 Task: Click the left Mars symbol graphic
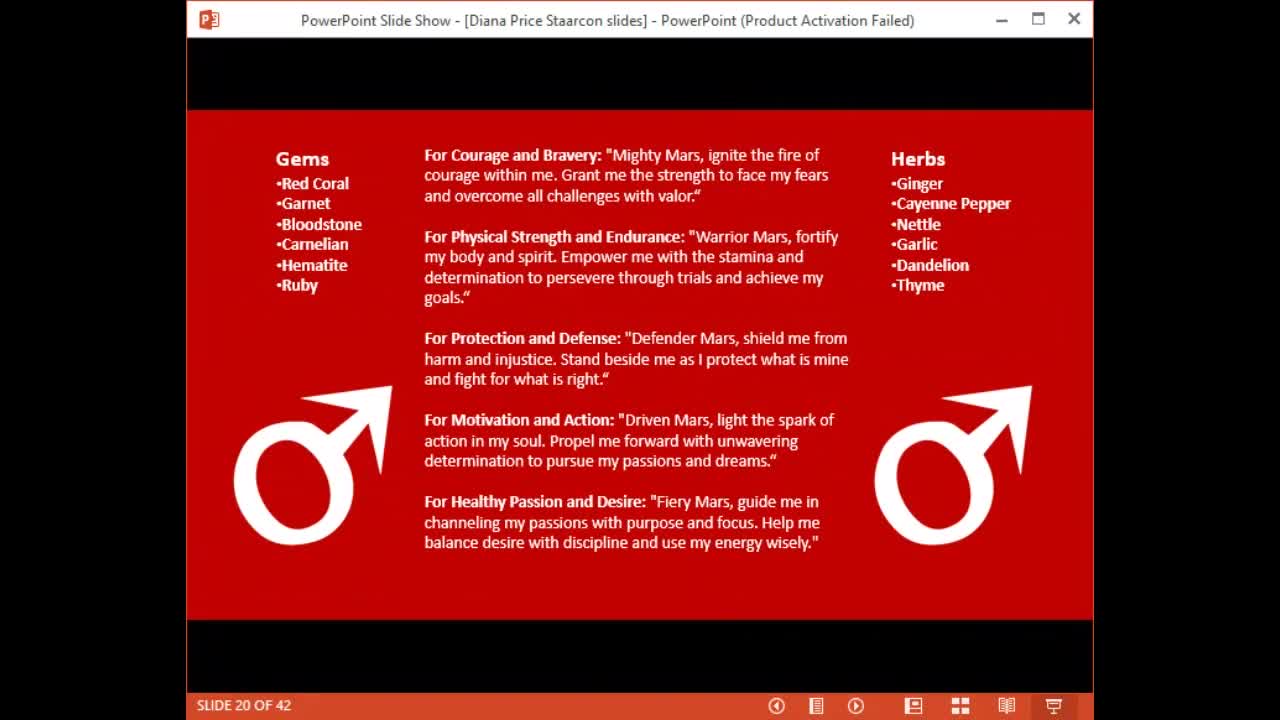pos(313,465)
